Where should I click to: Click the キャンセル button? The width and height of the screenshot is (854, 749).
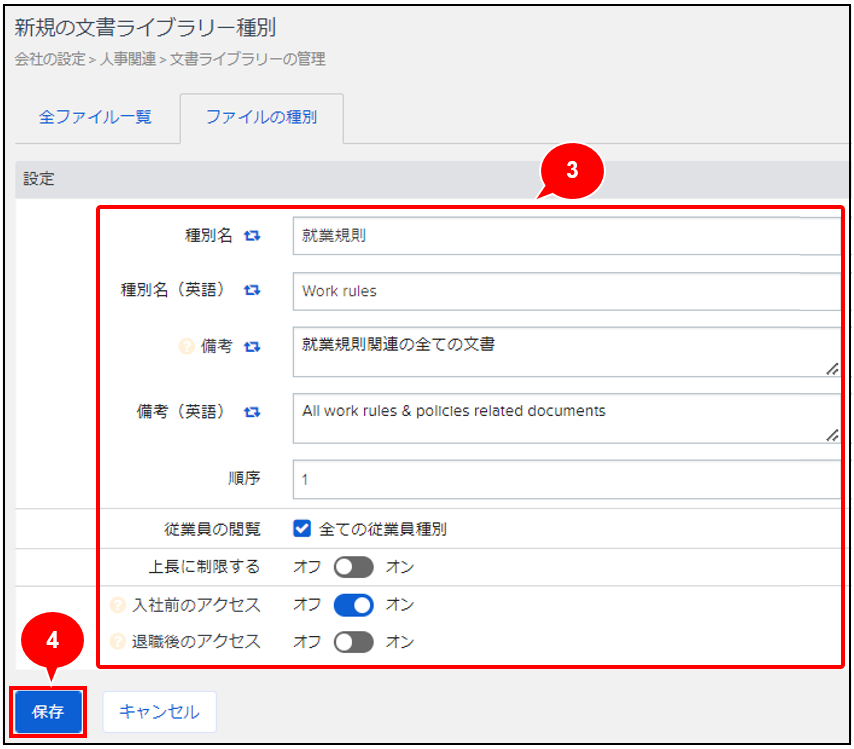tap(159, 712)
